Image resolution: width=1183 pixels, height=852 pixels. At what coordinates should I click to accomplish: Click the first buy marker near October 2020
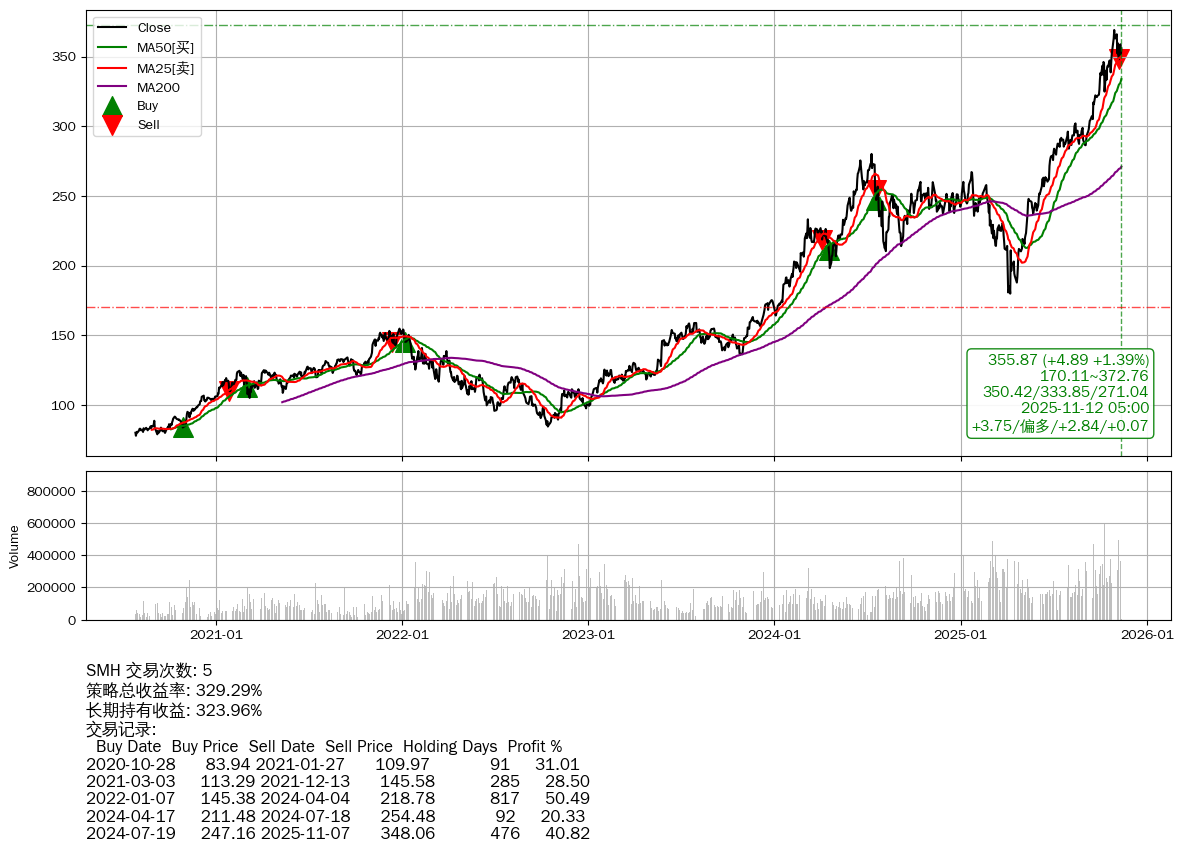pos(183,428)
